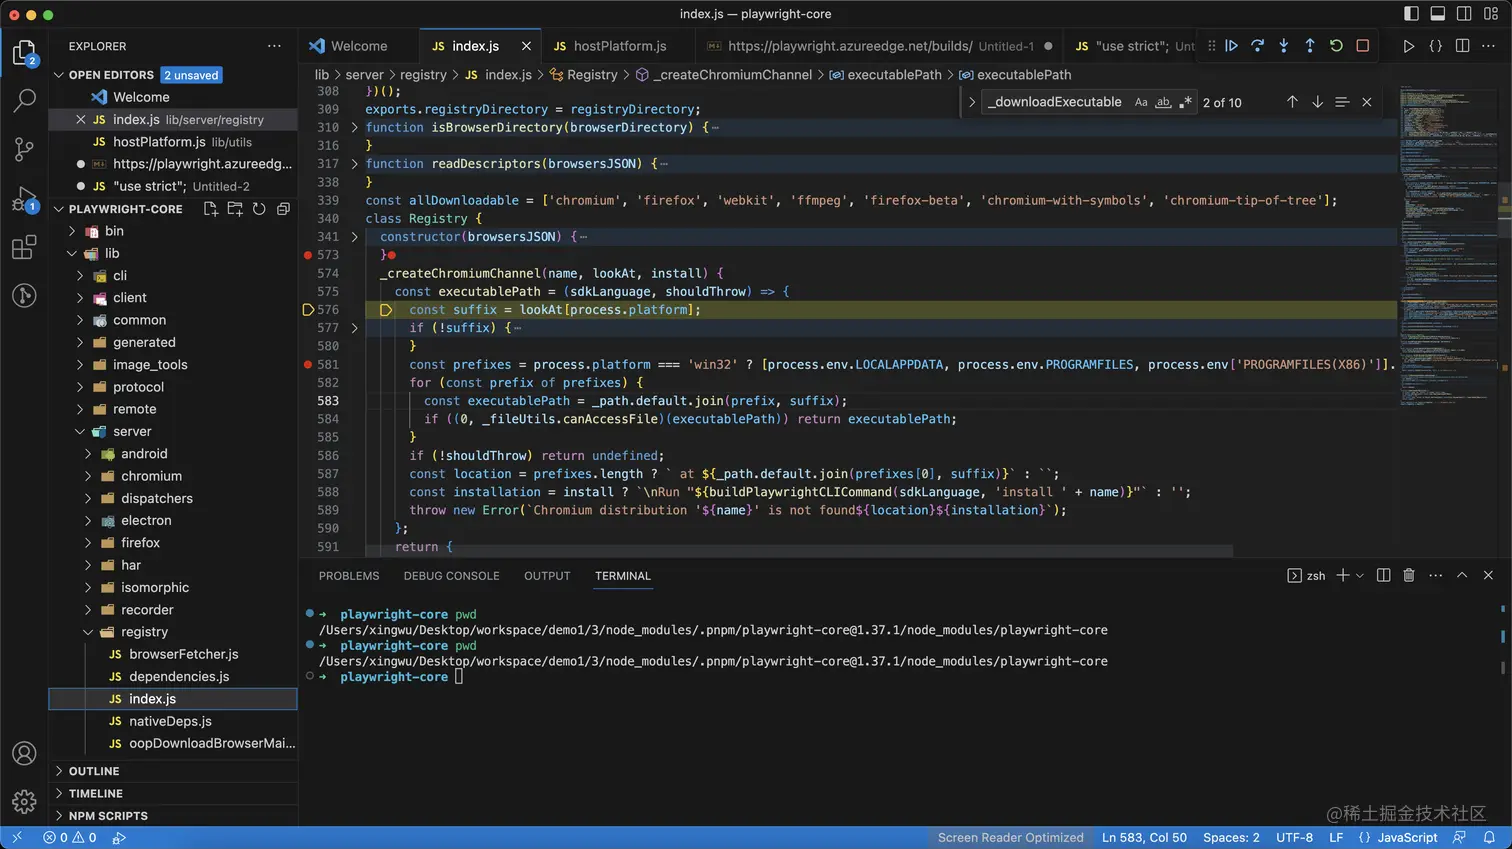Split the editor to the right
This screenshot has width=1512, height=849.
click(x=1462, y=46)
